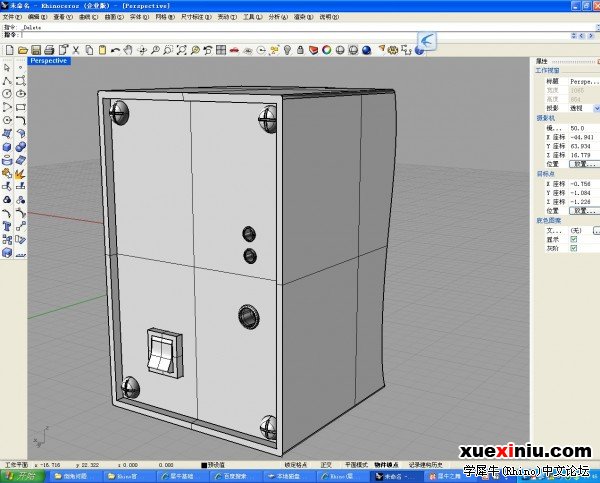Switch to the 未命名 Rhino taskbar item
This screenshot has height=483, width=600.
click(x=396, y=476)
